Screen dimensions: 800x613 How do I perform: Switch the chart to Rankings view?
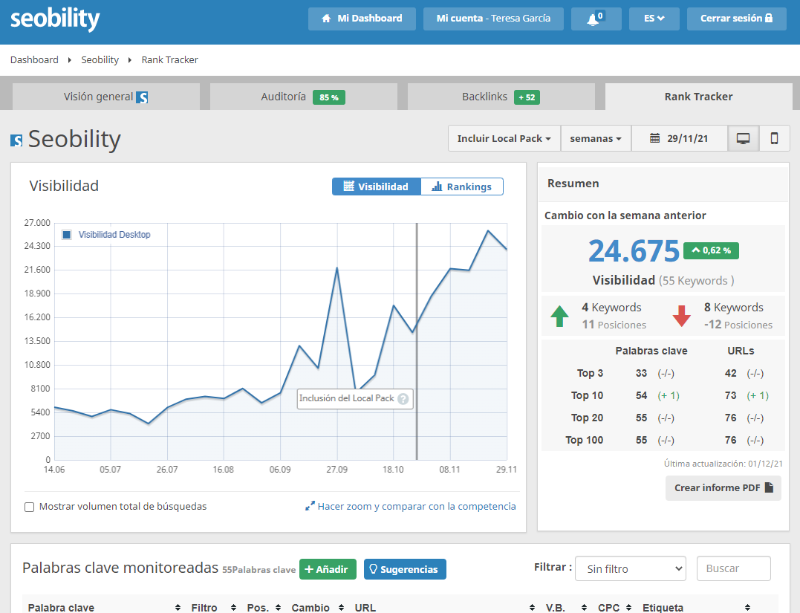[462, 187]
